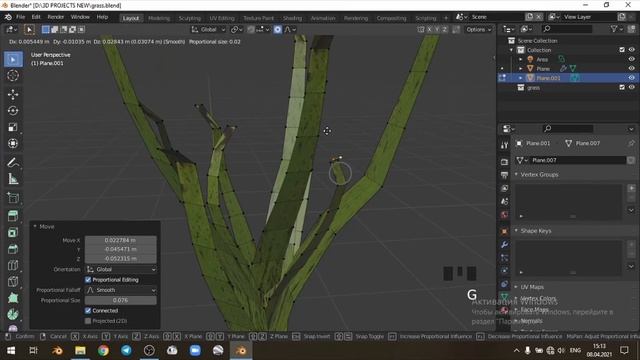Select the Select Box tool

coord(13,60)
